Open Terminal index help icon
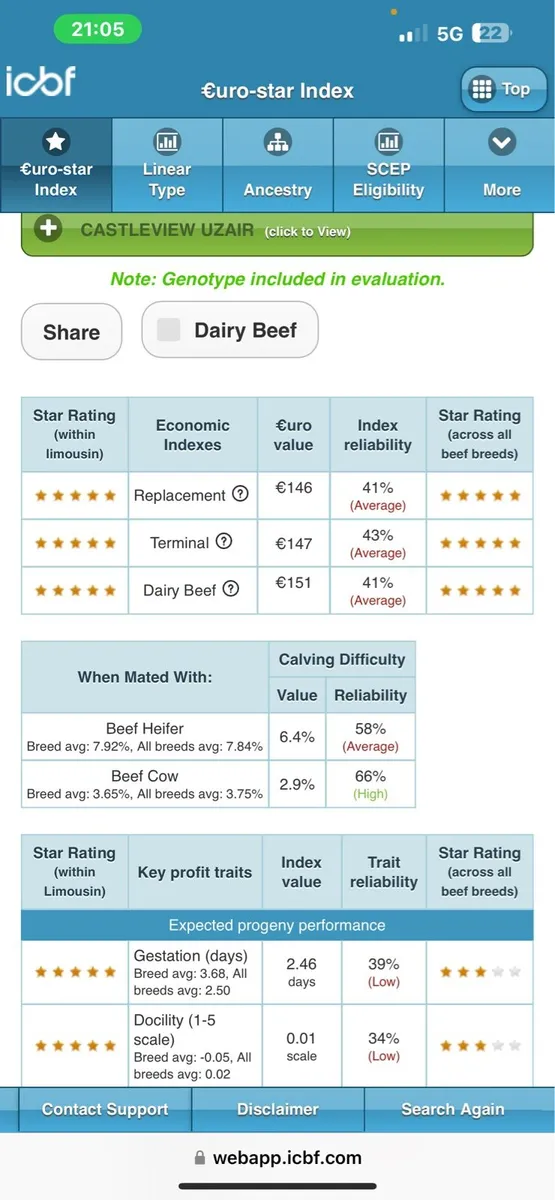Image resolution: width=555 pixels, height=1200 pixels. [x=224, y=542]
